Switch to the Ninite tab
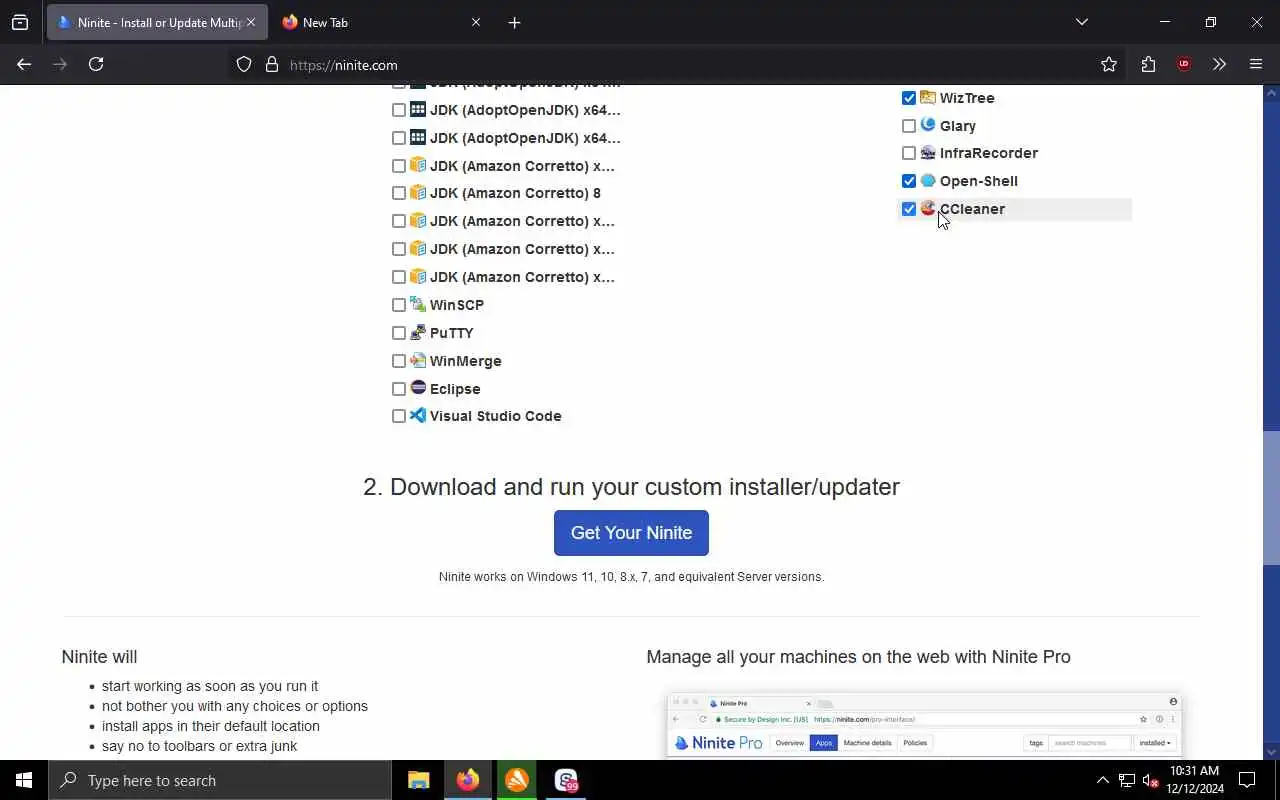 click(157, 22)
